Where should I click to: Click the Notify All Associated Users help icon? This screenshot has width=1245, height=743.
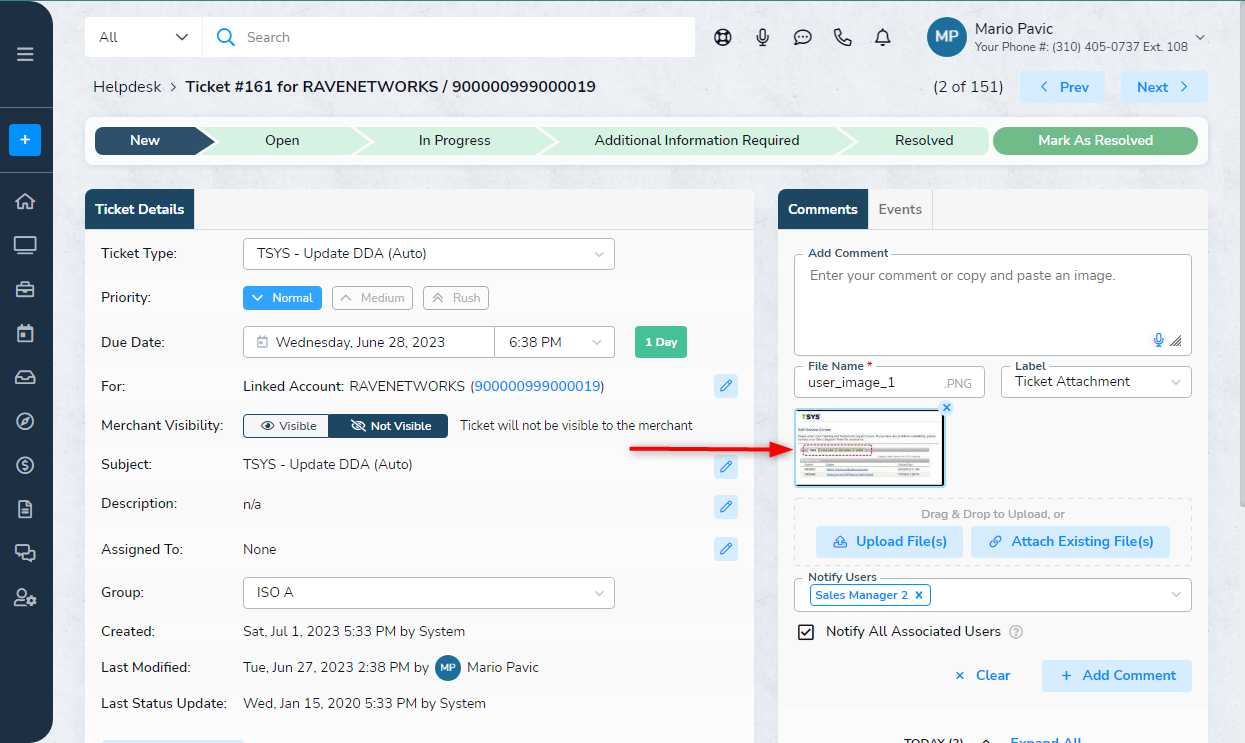[x=1017, y=632]
